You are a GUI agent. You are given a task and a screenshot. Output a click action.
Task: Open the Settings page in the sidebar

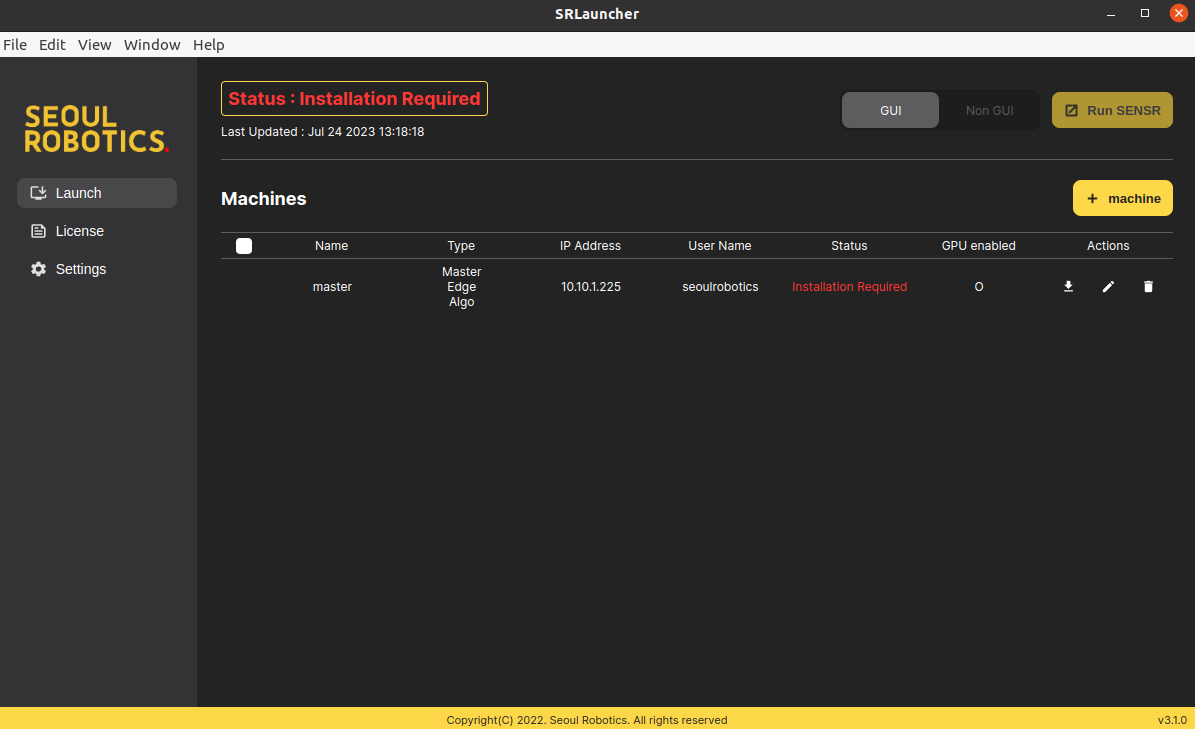(97, 269)
